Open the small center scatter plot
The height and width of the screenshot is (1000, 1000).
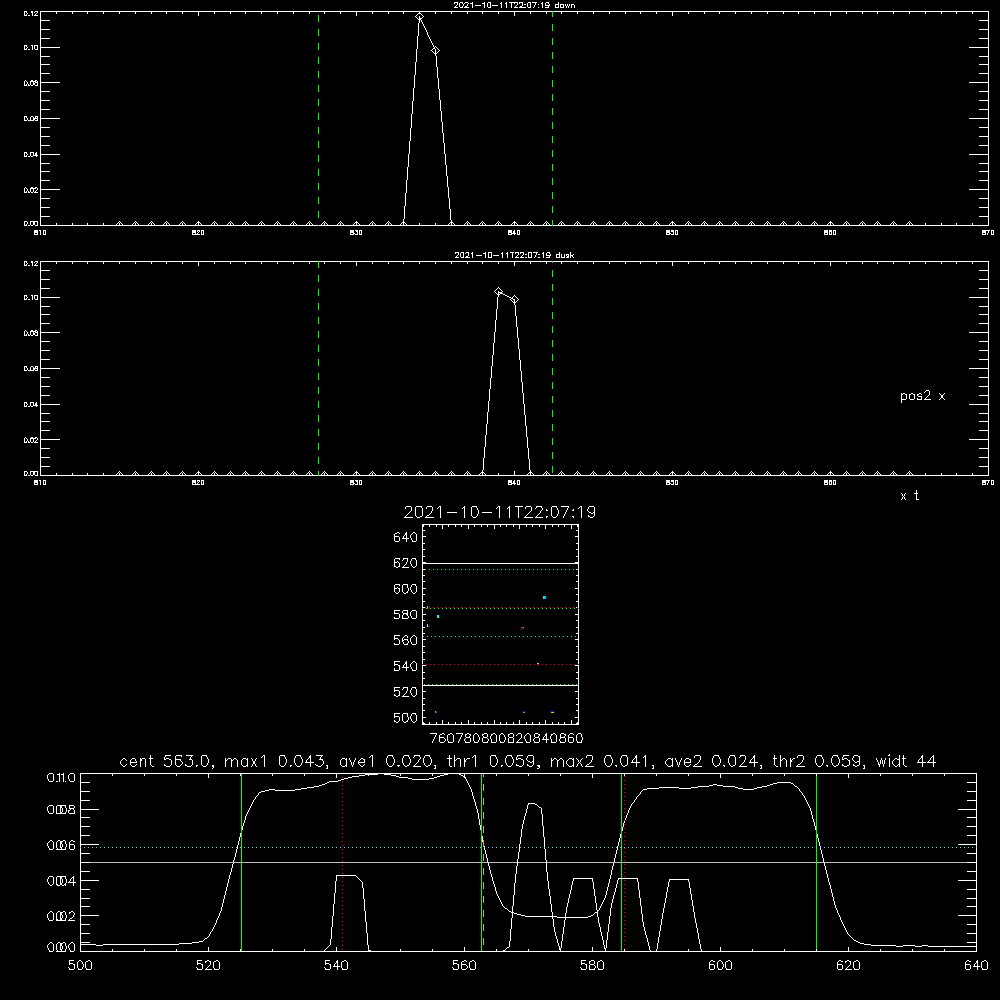[500, 624]
